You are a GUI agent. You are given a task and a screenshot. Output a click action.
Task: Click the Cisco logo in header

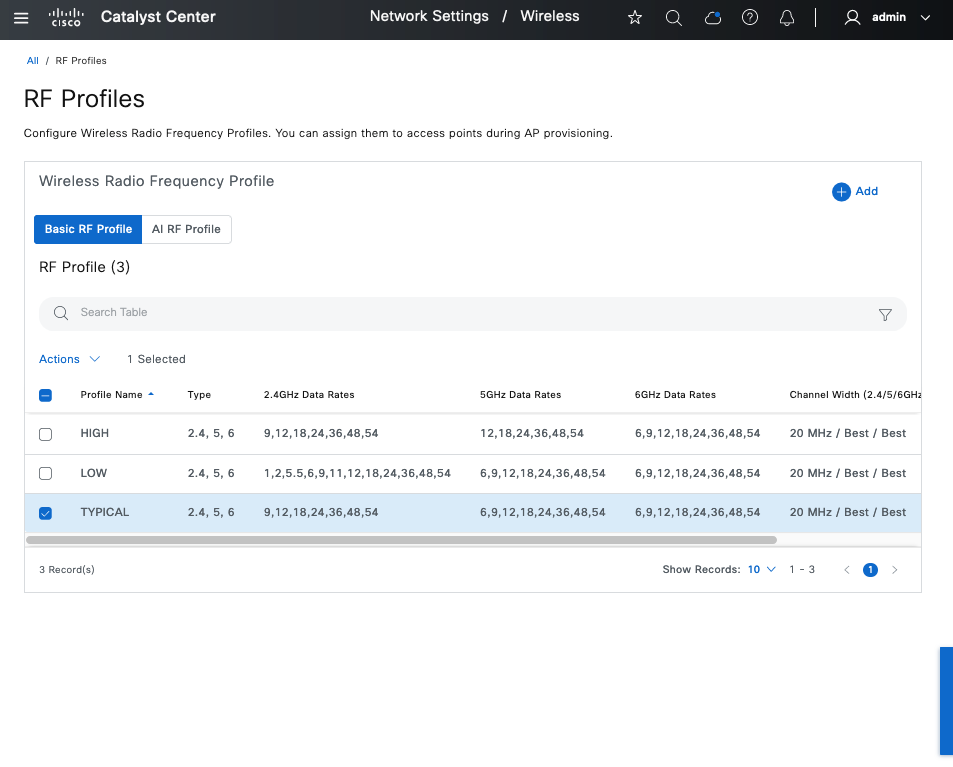[x=65, y=17]
